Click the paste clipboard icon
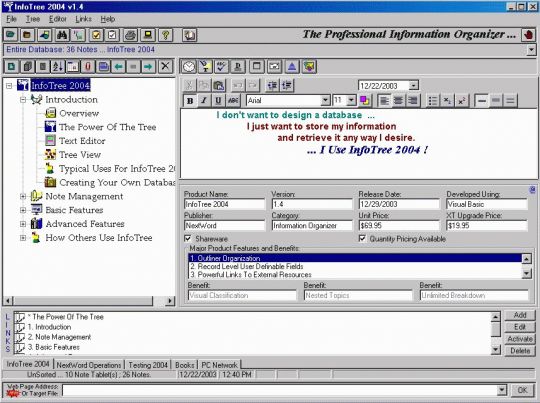This screenshot has height=403, width=540. point(219,85)
